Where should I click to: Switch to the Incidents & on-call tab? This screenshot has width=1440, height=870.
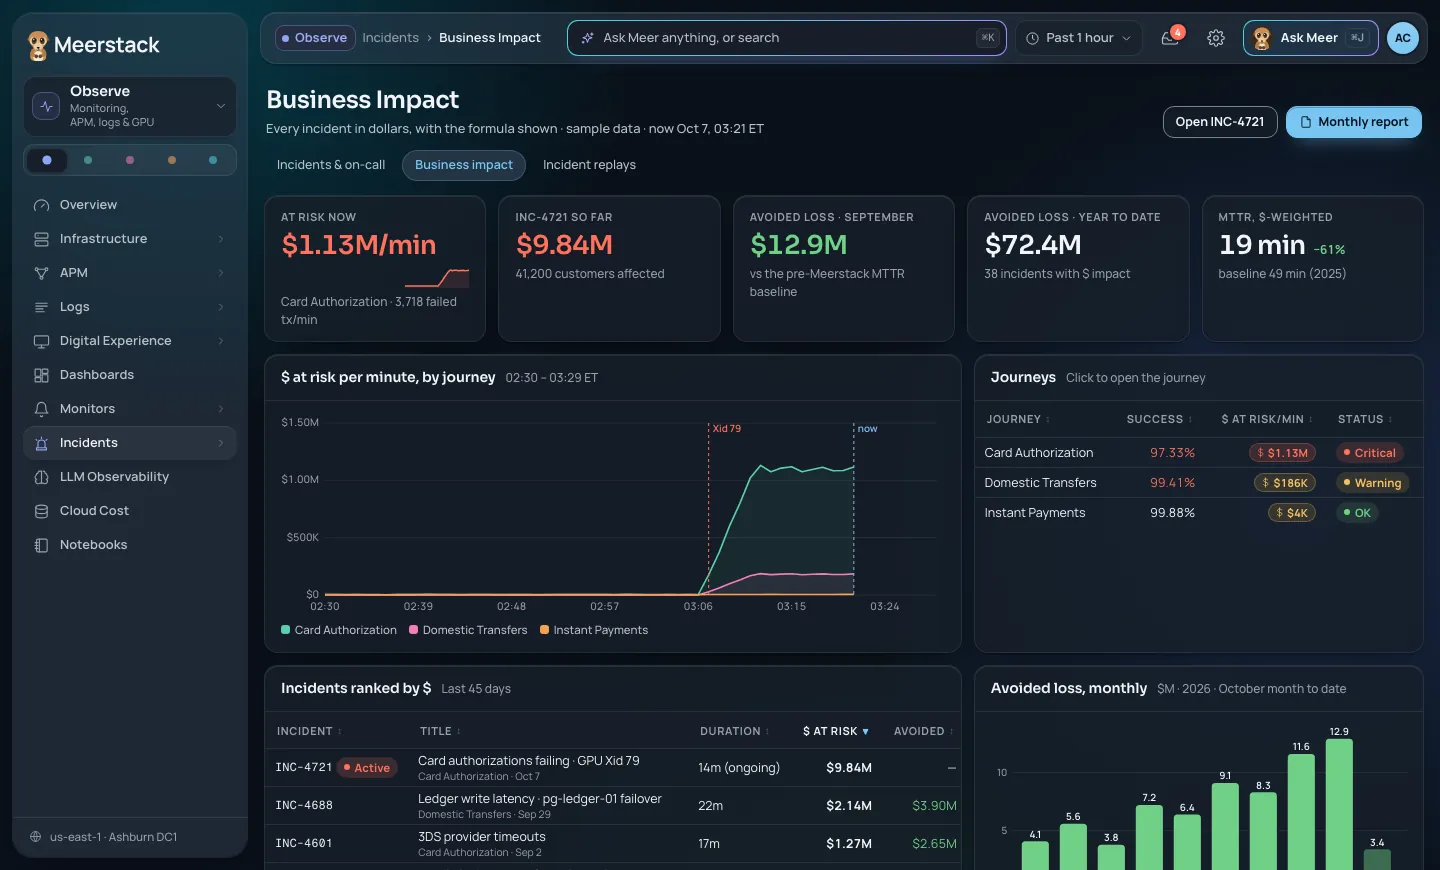point(331,165)
